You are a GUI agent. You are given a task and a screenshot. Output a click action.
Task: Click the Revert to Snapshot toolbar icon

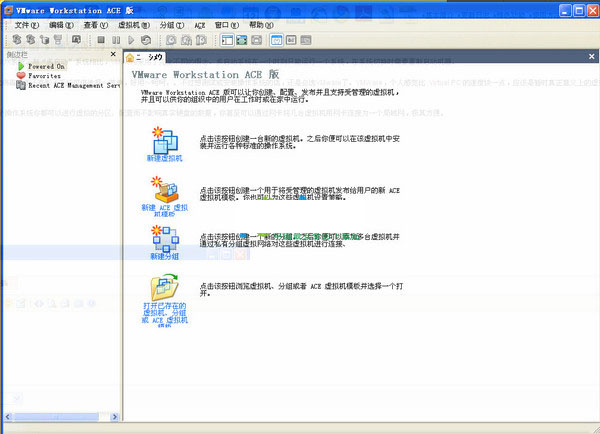click(x=186, y=40)
